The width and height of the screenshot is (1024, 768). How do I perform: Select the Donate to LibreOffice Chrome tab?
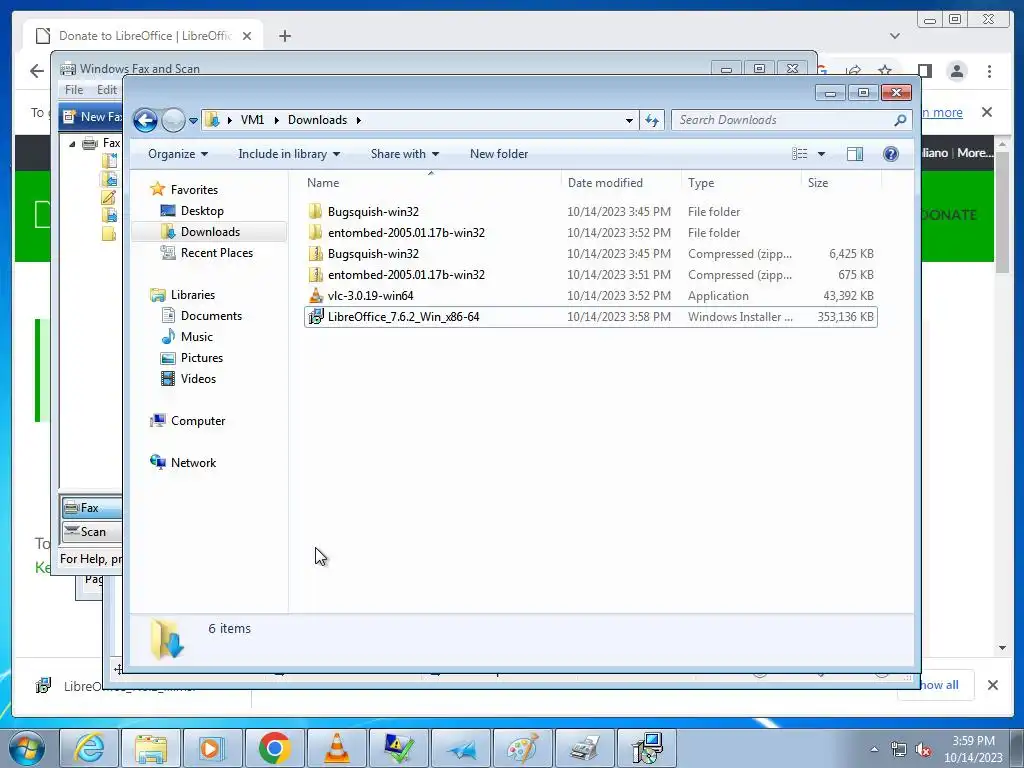[x=144, y=36]
